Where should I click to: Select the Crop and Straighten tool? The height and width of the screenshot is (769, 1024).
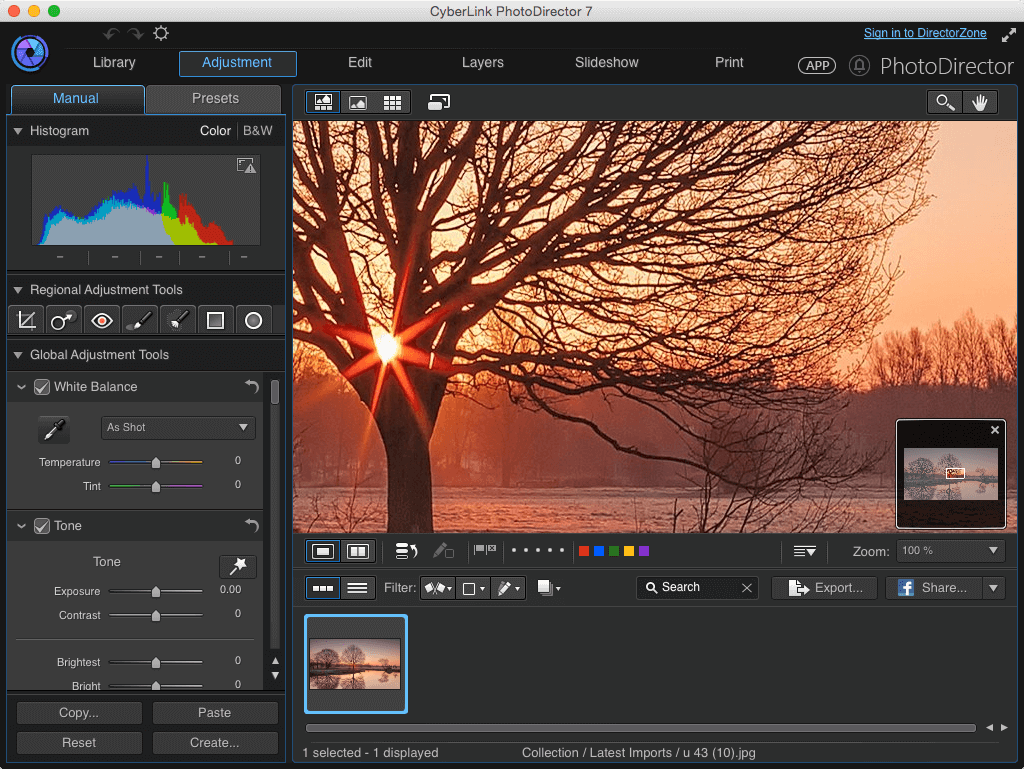point(26,321)
